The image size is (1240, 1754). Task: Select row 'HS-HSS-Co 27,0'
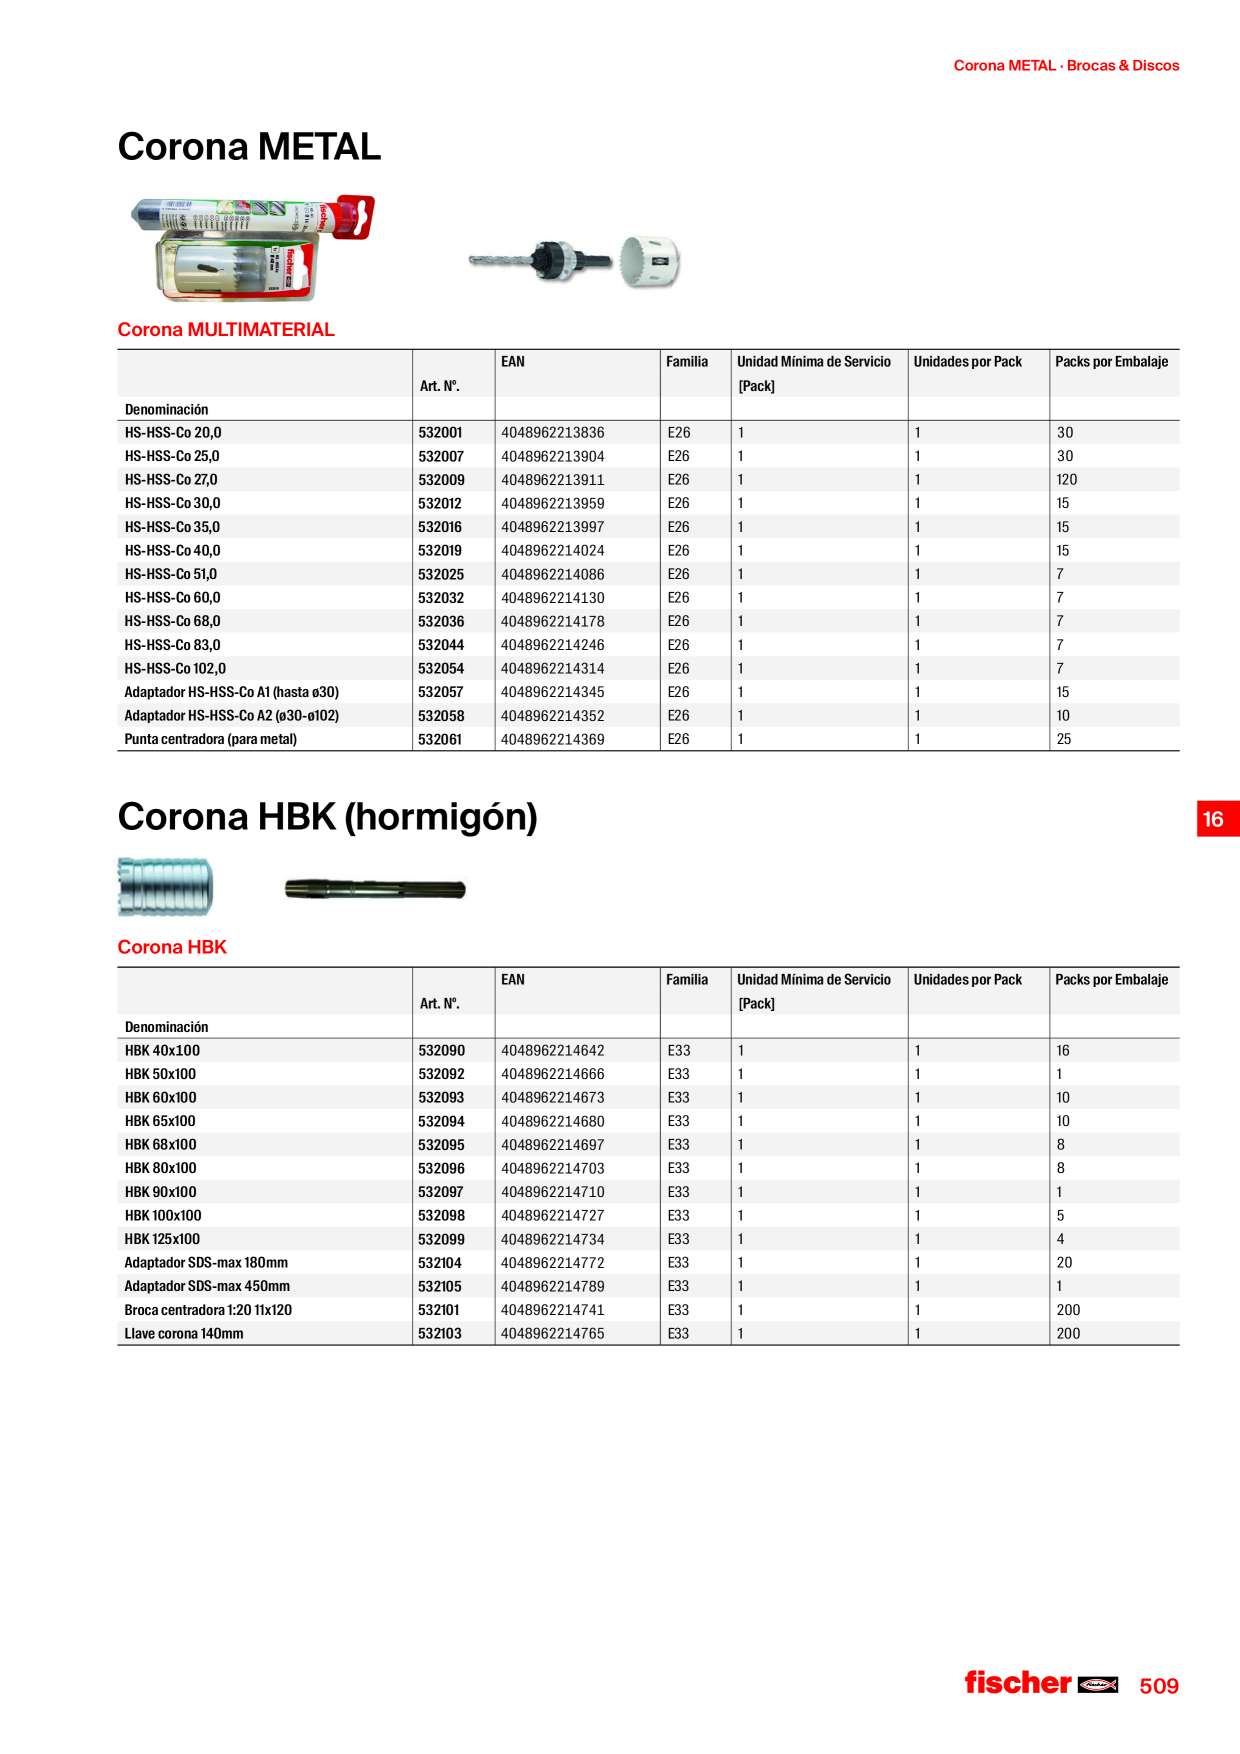click(x=648, y=480)
